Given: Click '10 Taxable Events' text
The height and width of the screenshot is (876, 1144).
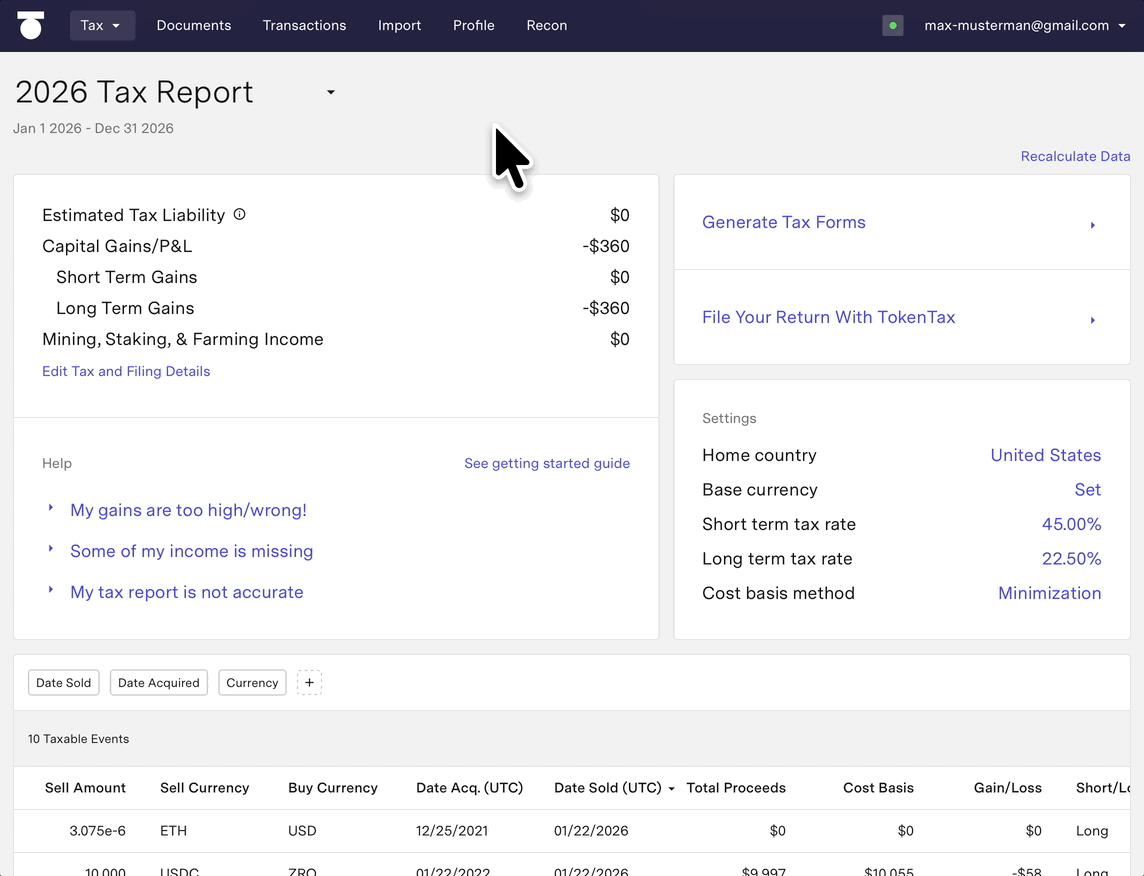Looking at the screenshot, I should (79, 739).
